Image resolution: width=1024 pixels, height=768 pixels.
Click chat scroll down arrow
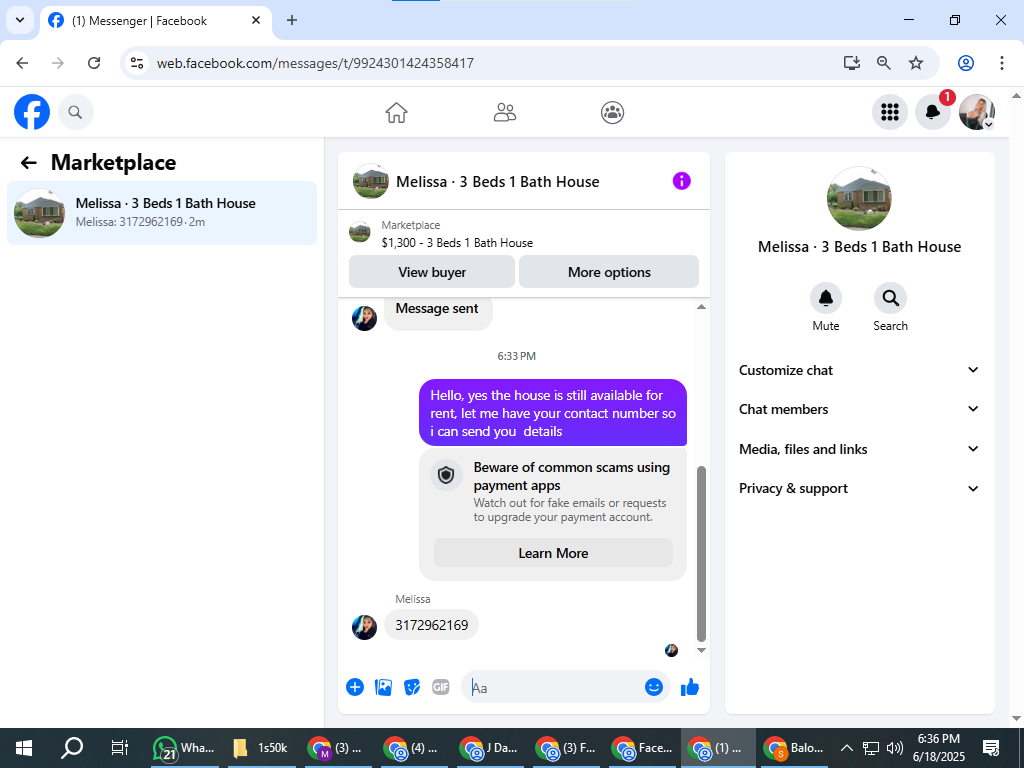pos(701,650)
